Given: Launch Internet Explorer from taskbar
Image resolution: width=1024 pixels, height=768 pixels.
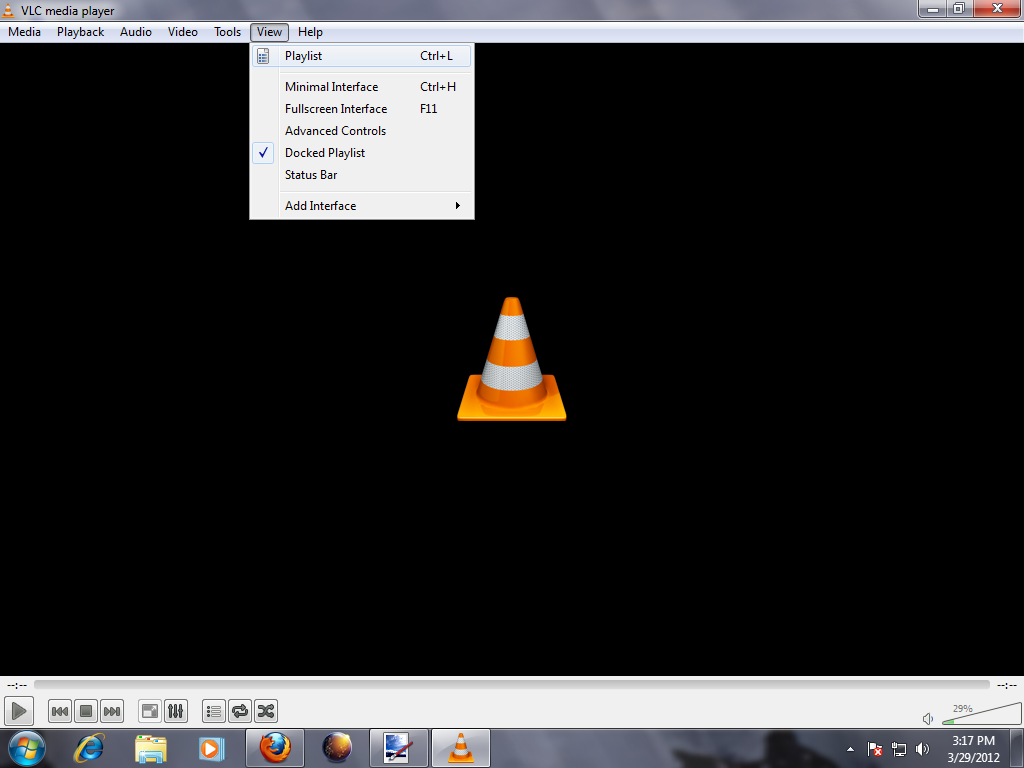Looking at the screenshot, I should [x=89, y=748].
